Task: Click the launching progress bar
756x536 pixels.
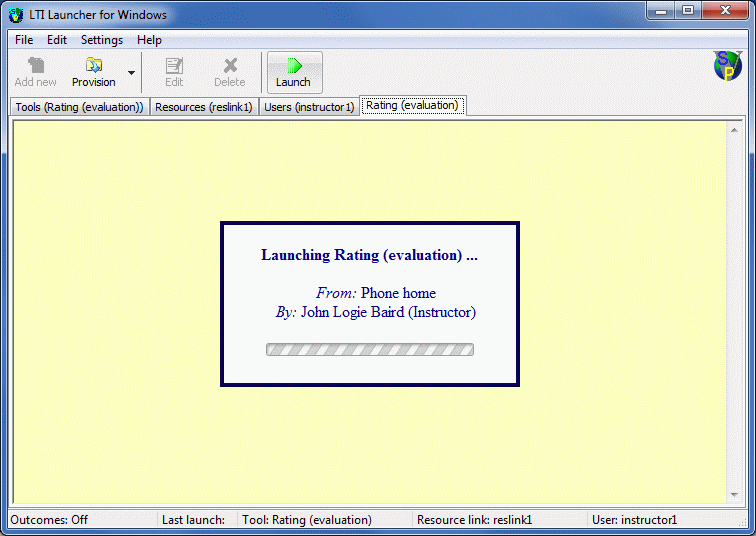Action: click(x=370, y=349)
